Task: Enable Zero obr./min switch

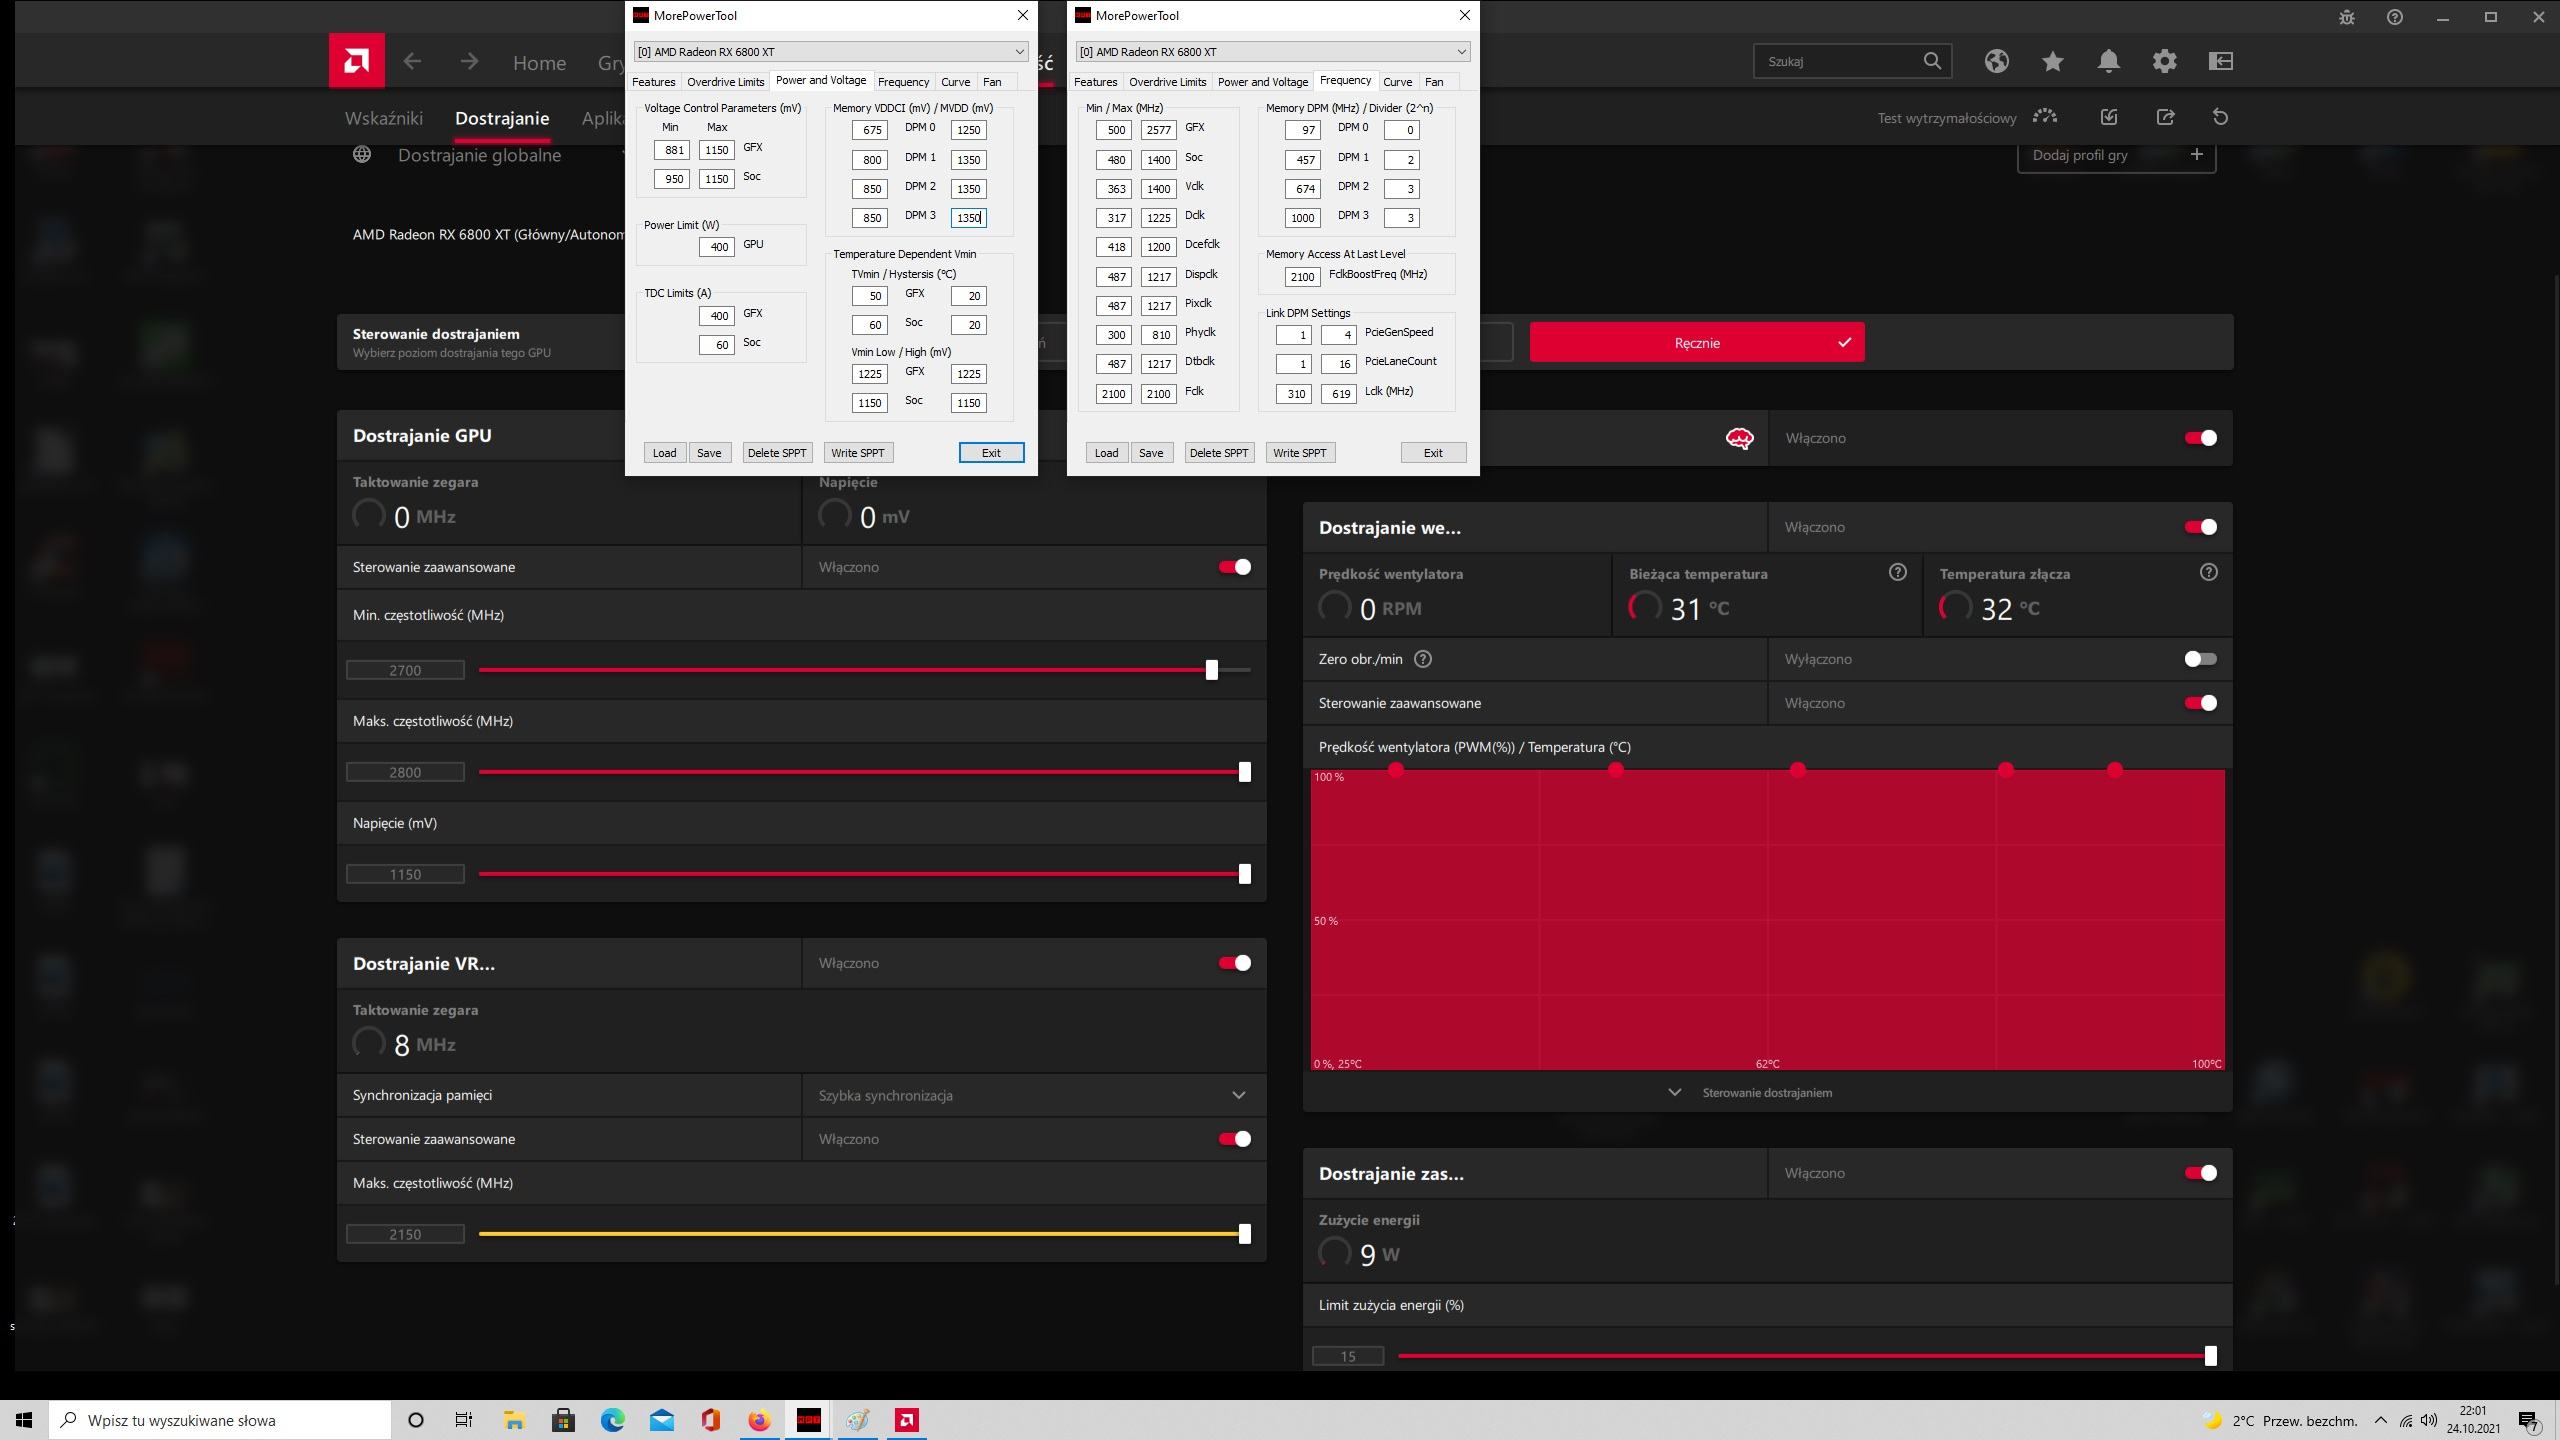Action: coord(2200,659)
